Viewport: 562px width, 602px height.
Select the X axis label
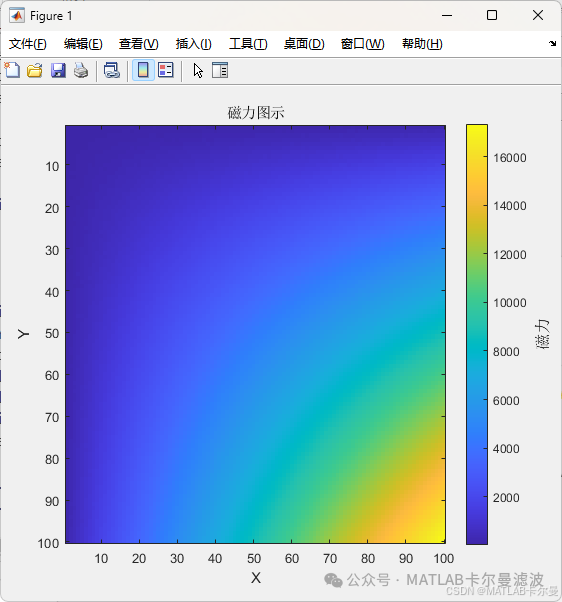click(256, 577)
